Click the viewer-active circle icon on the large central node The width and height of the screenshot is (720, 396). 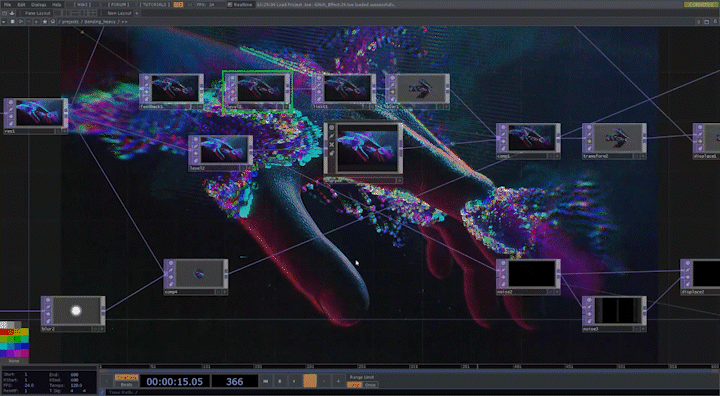tap(332, 128)
